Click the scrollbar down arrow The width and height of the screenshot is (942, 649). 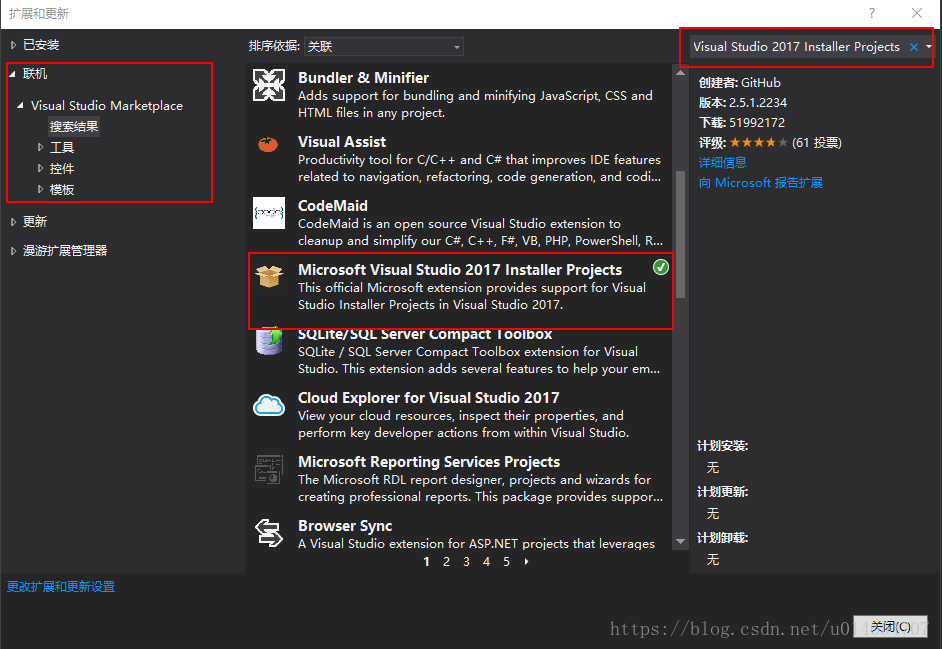[x=681, y=541]
